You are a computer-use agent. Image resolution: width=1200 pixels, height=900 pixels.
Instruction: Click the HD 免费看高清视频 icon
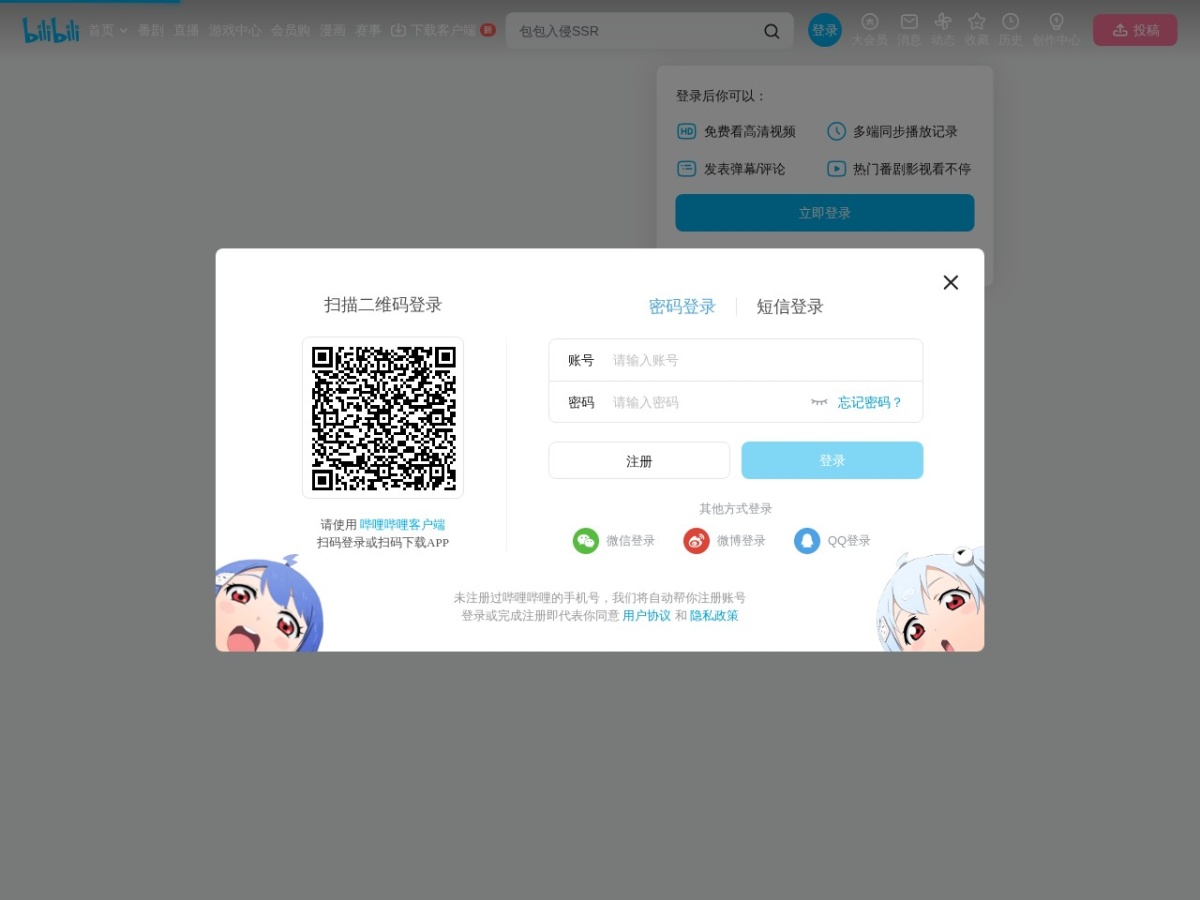click(687, 131)
